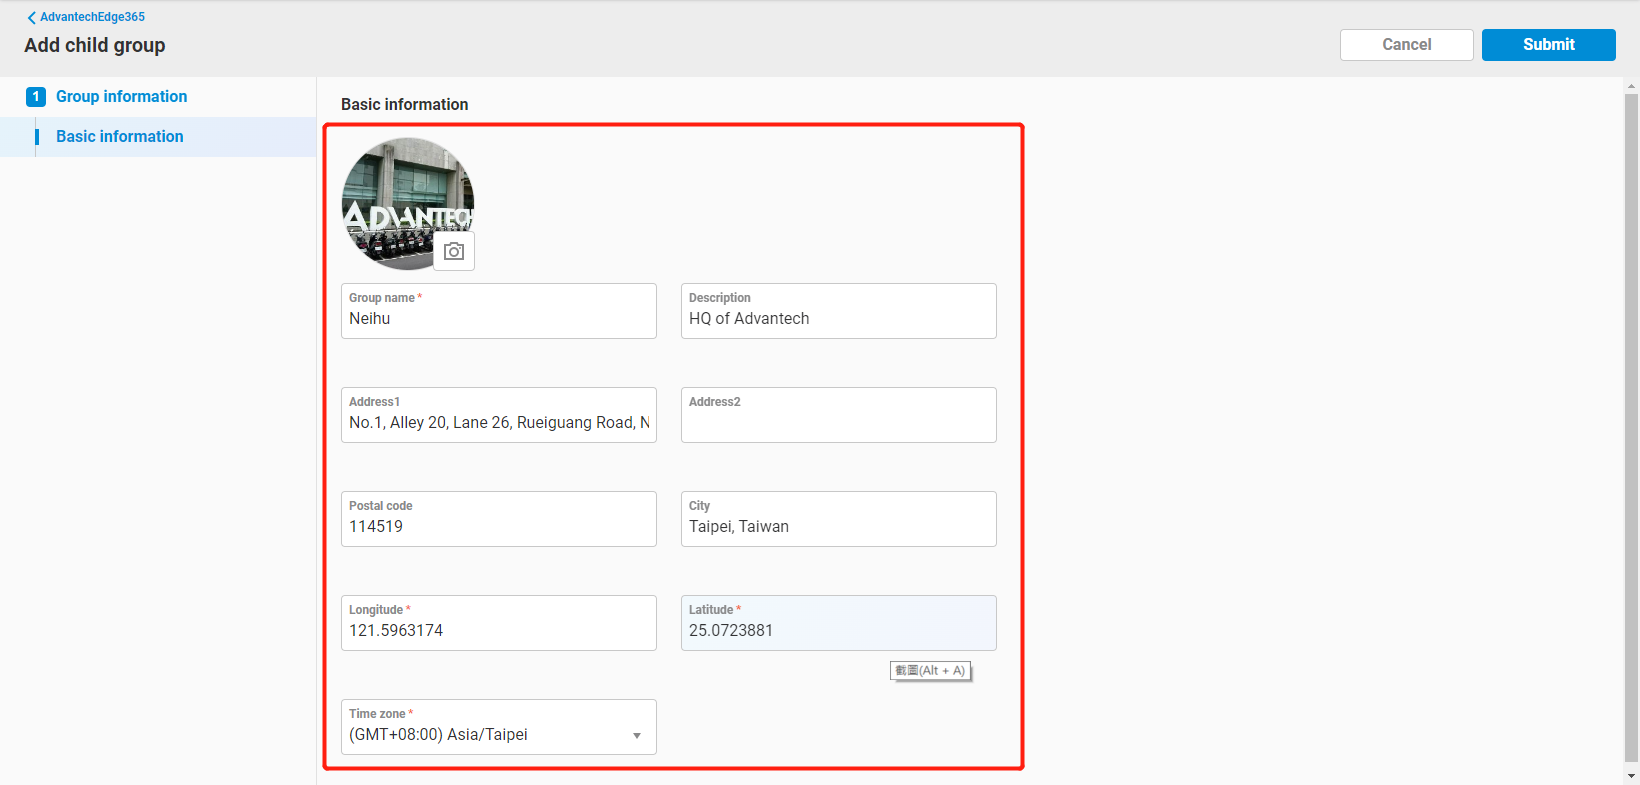Focus the Longitude input

pyautogui.click(x=498, y=631)
